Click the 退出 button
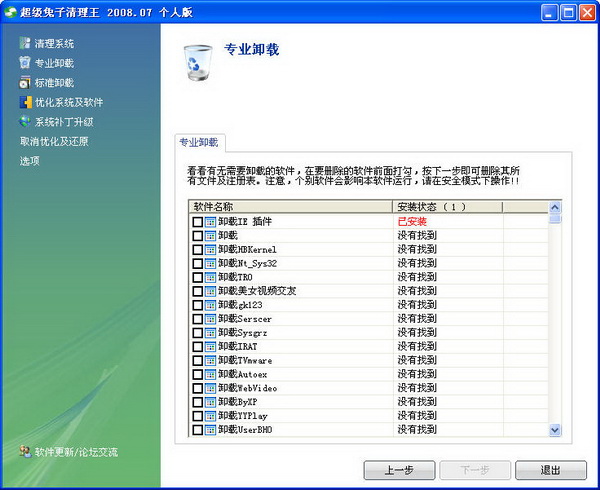The image size is (600, 490). click(550, 469)
